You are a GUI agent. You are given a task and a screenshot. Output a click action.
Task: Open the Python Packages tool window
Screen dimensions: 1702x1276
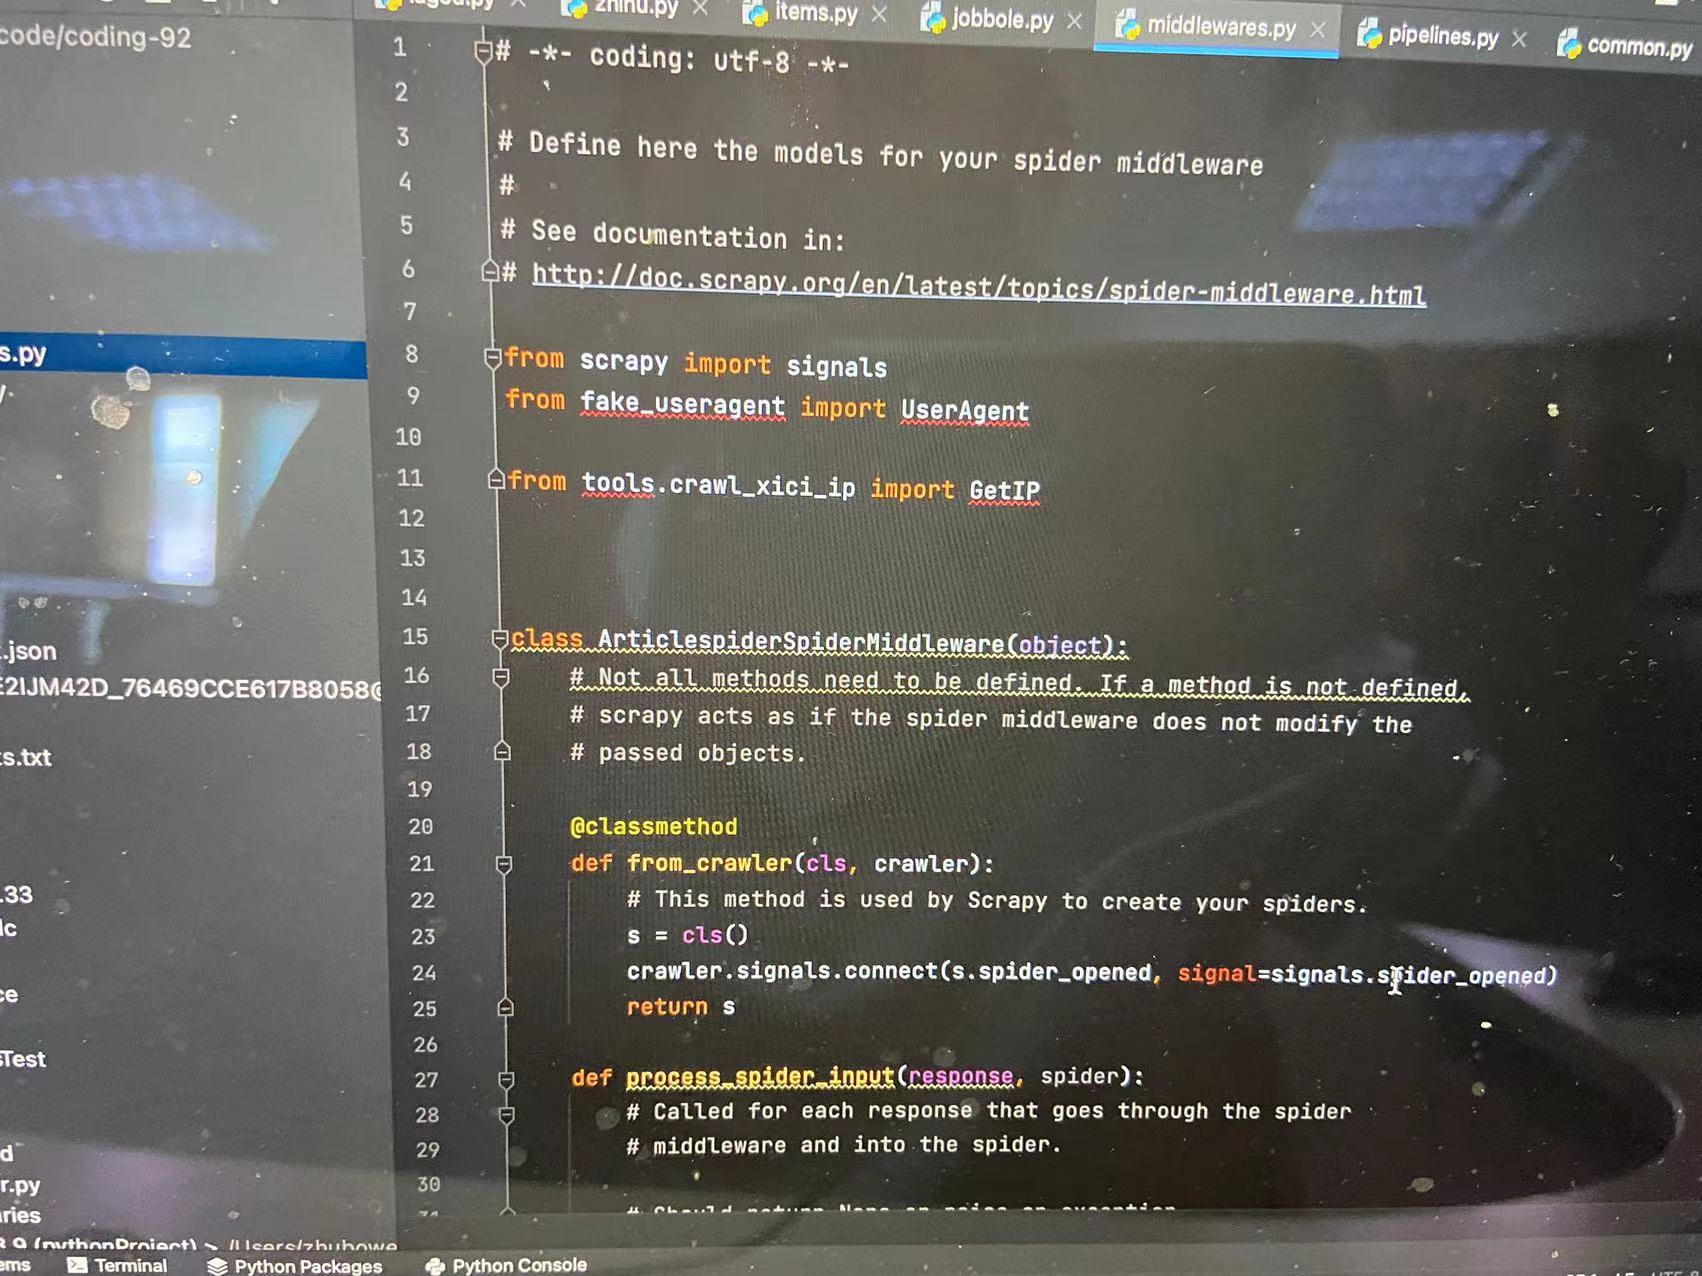(x=295, y=1266)
